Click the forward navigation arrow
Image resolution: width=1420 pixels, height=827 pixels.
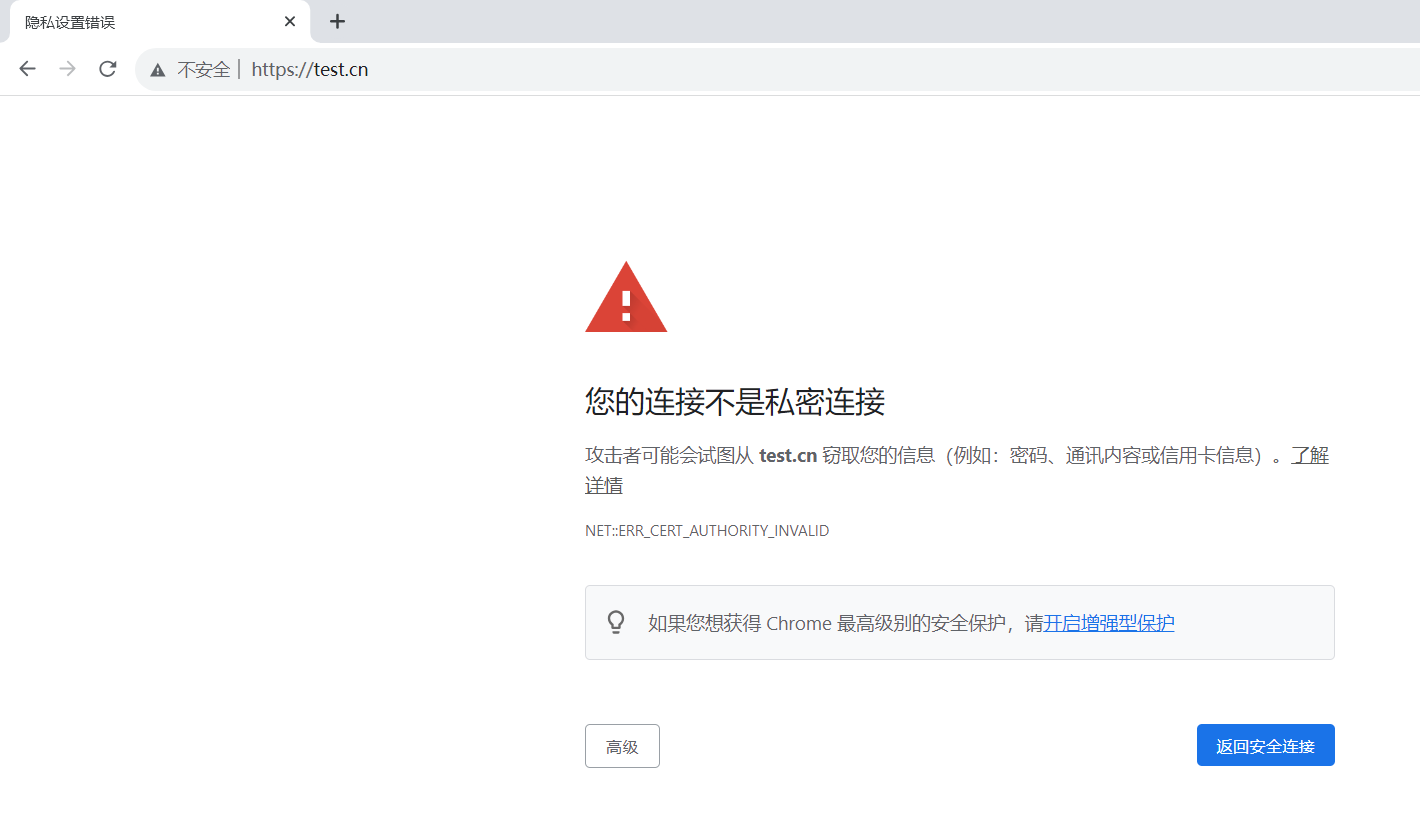(68, 69)
